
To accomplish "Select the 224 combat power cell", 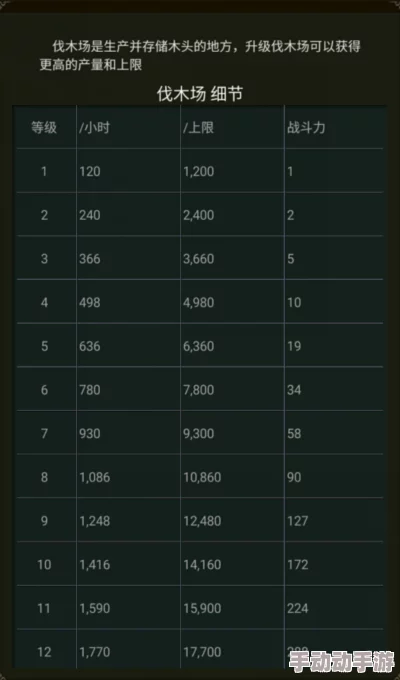I will point(297,608).
